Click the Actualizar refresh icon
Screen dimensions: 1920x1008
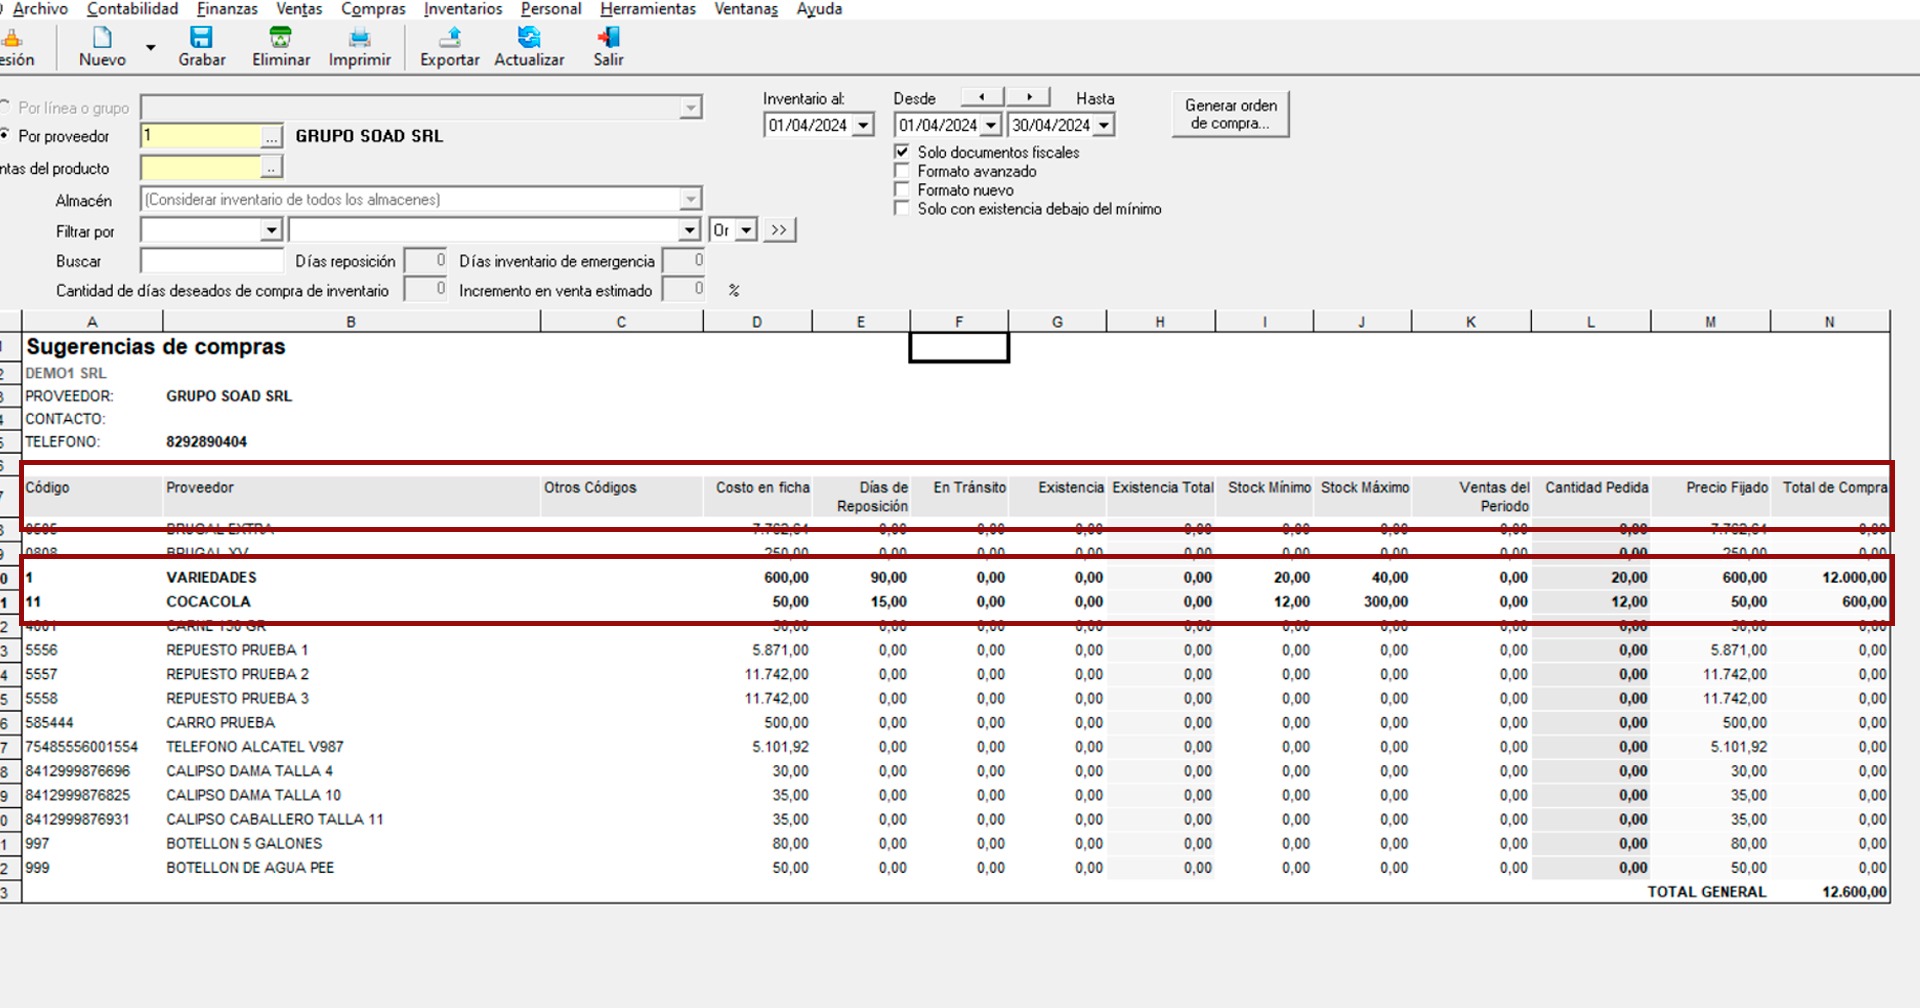529,38
